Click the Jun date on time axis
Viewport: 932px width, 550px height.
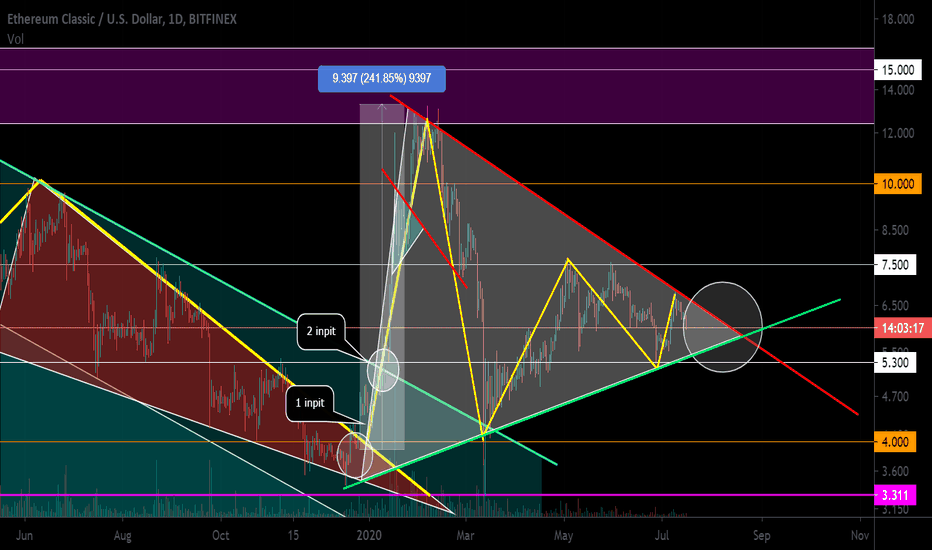[24, 536]
